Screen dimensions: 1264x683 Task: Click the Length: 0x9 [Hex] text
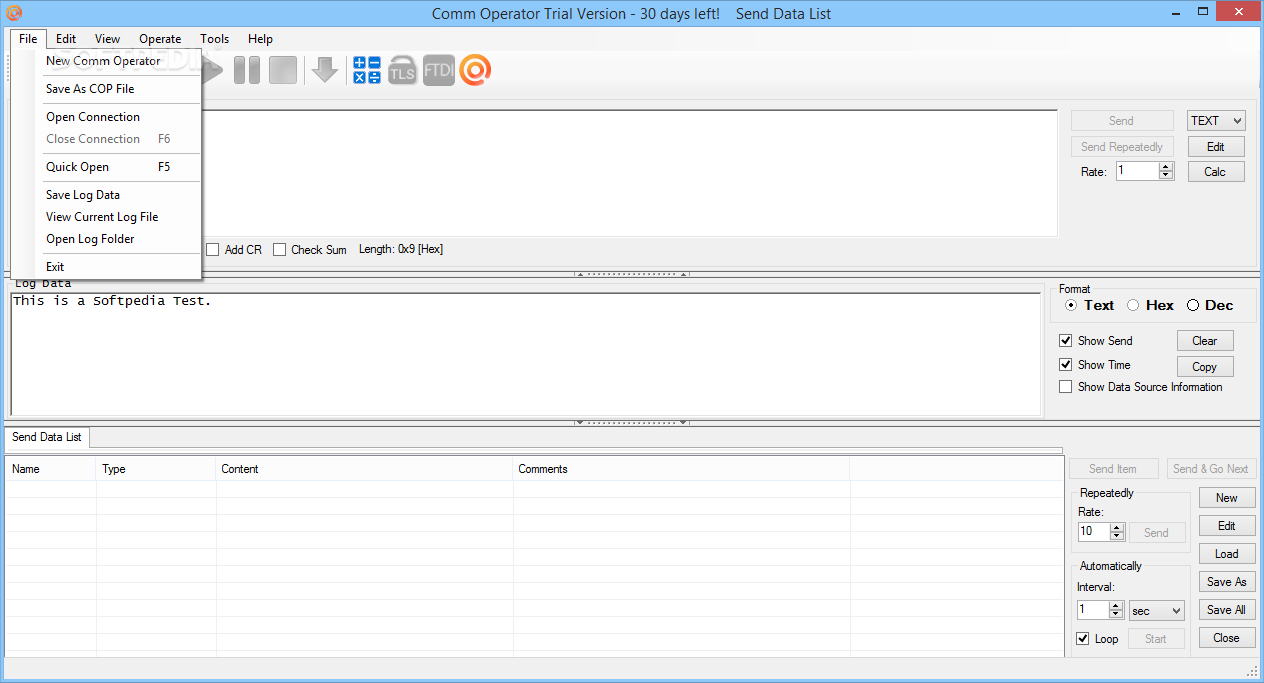(401, 249)
